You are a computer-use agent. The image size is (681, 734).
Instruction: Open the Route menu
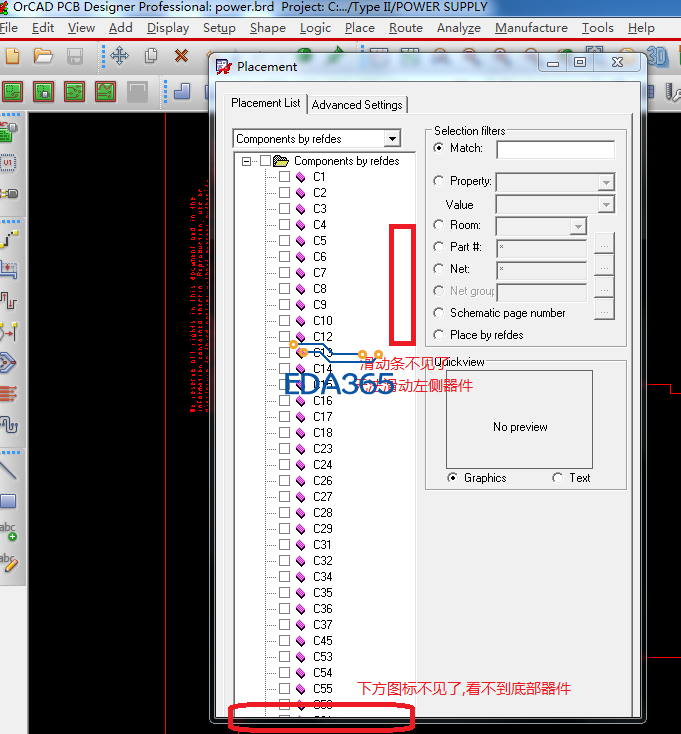[x=406, y=28]
